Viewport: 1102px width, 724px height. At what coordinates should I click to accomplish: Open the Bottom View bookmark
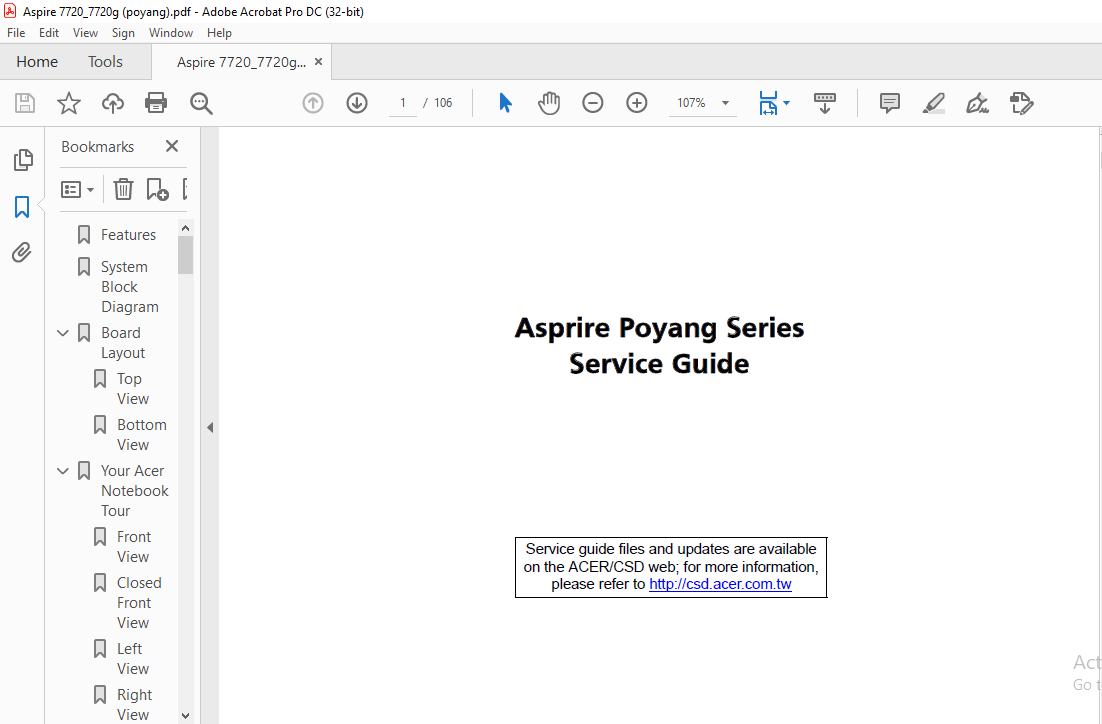click(x=141, y=434)
